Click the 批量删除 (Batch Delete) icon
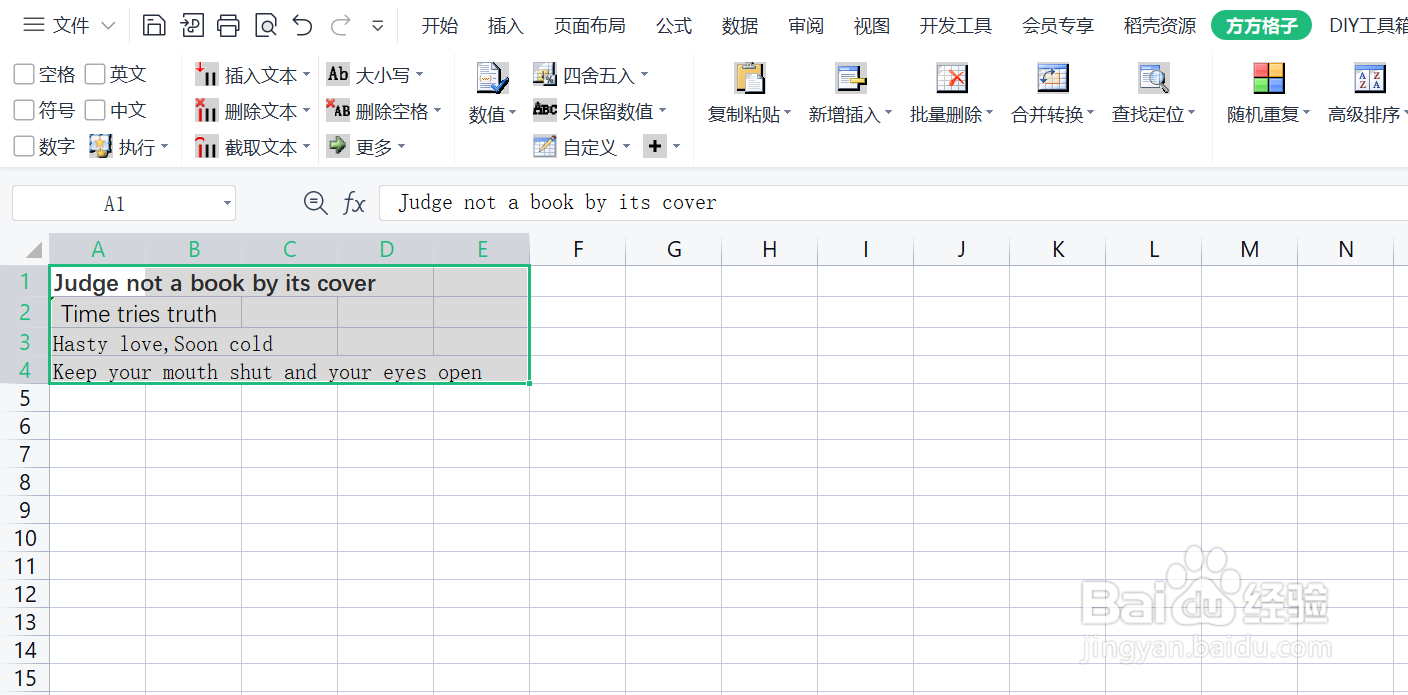The height and width of the screenshot is (695, 1408). [x=952, y=78]
